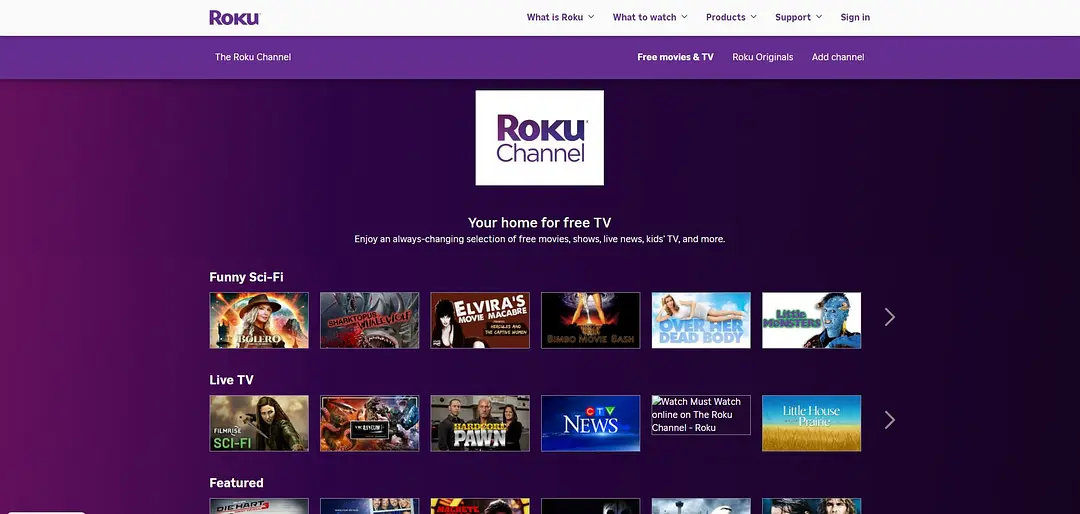This screenshot has width=1080, height=514.
Task: Open the Little Monsters thumbnail
Action: point(811,320)
